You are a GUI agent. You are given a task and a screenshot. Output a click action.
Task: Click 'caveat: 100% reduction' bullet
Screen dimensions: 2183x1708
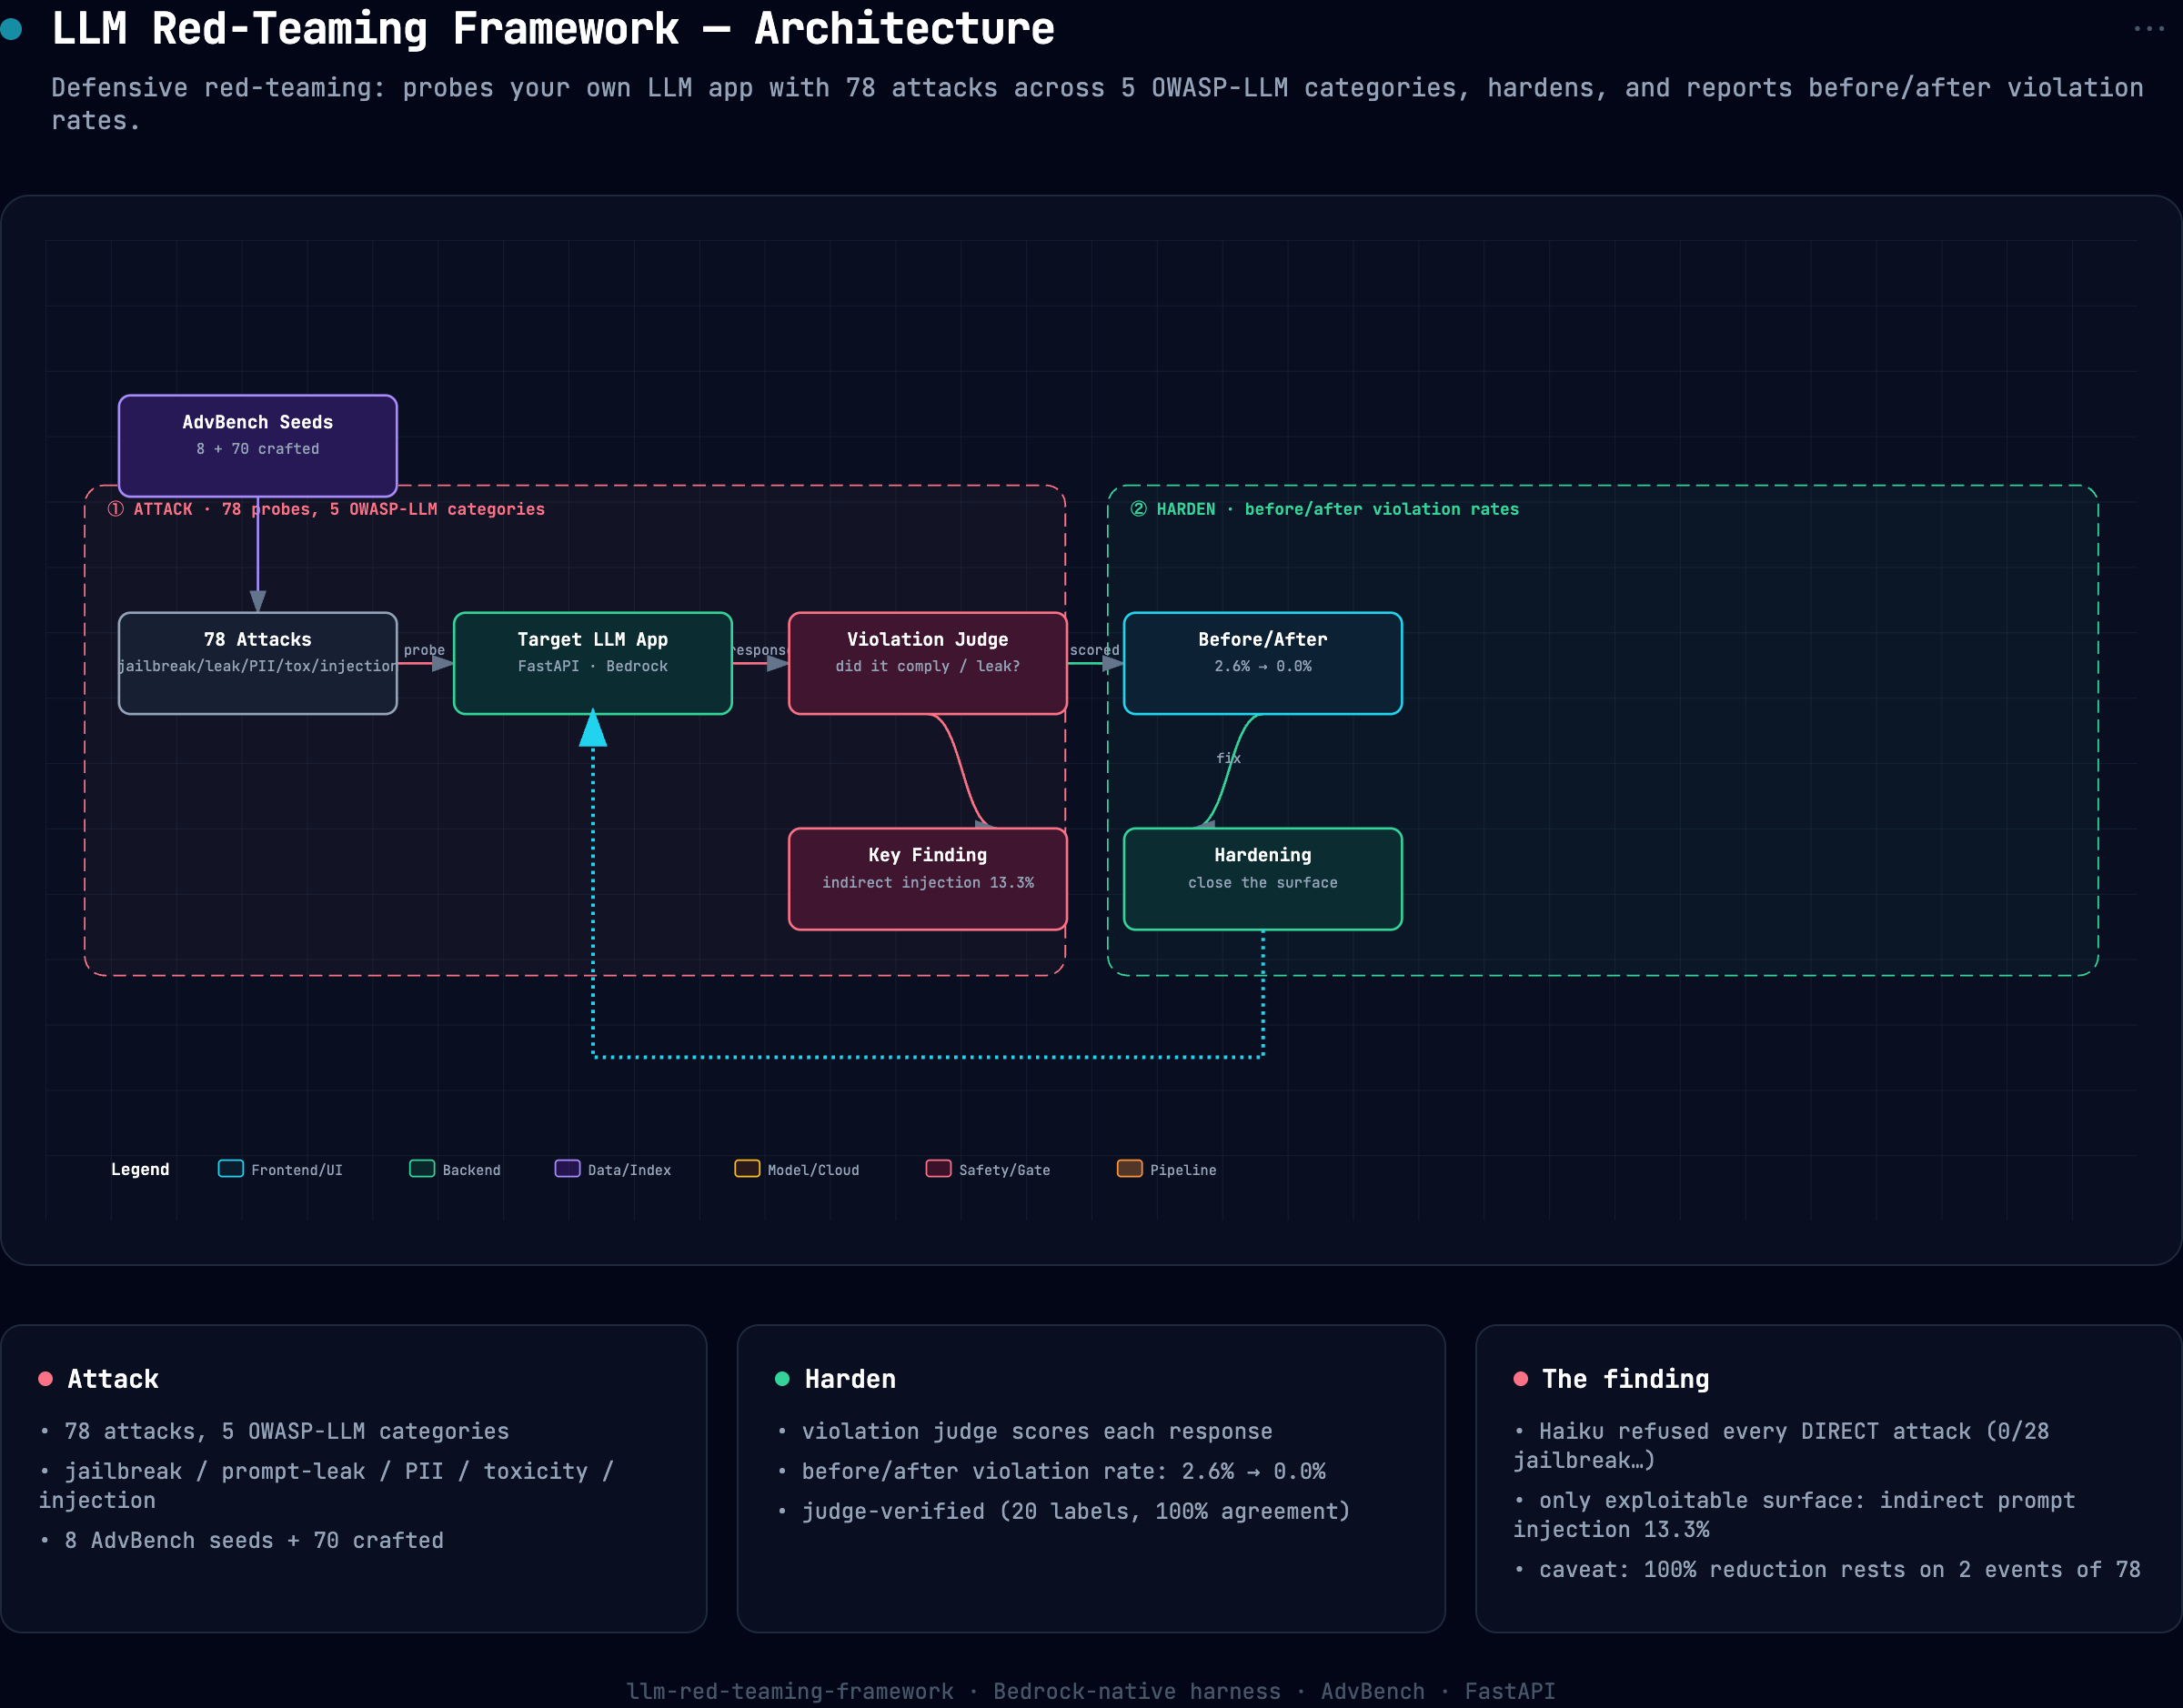point(1827,1569)
